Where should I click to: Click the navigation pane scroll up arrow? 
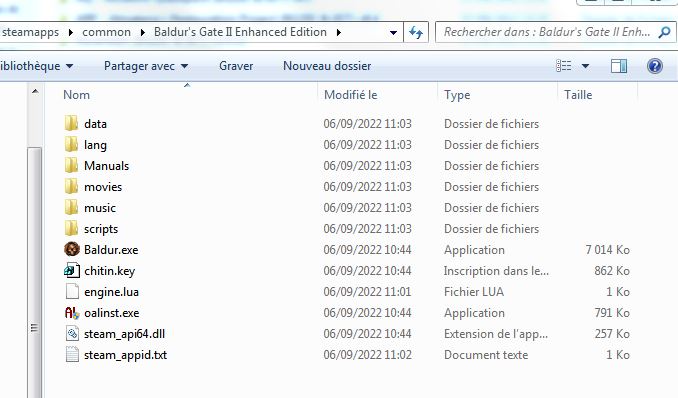35,91
